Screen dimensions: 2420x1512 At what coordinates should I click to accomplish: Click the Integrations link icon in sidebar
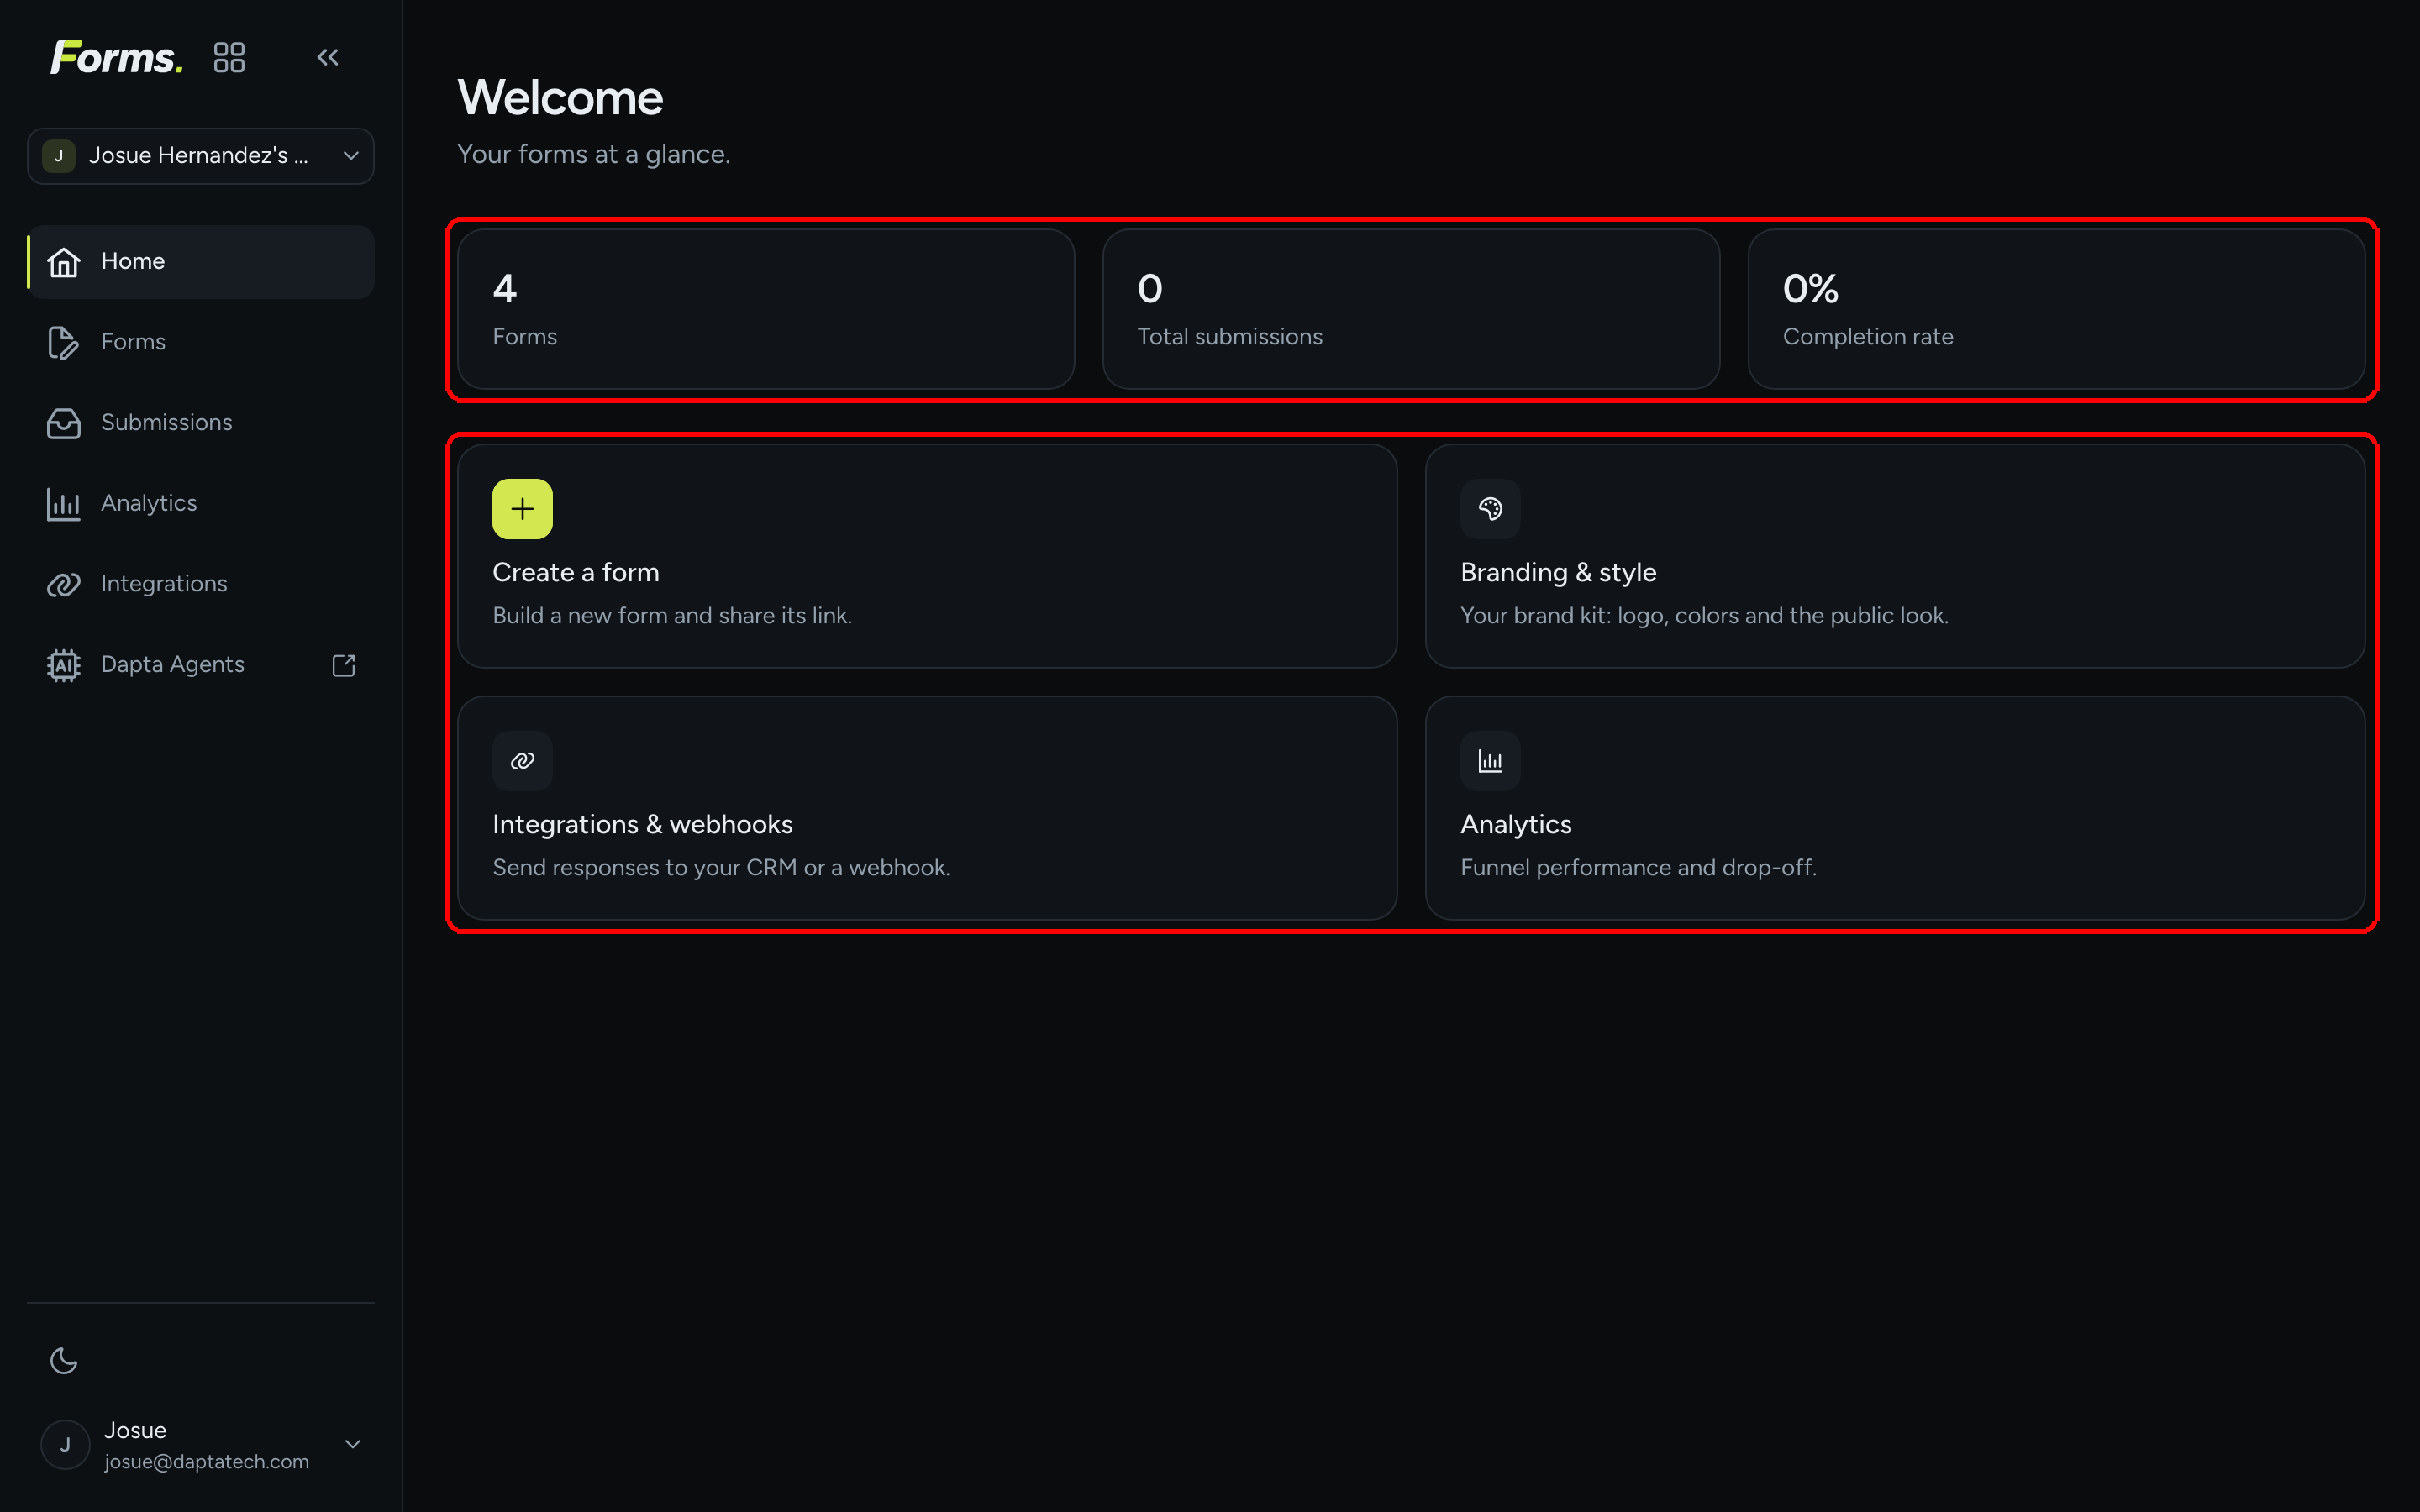(x=64, y=584)
